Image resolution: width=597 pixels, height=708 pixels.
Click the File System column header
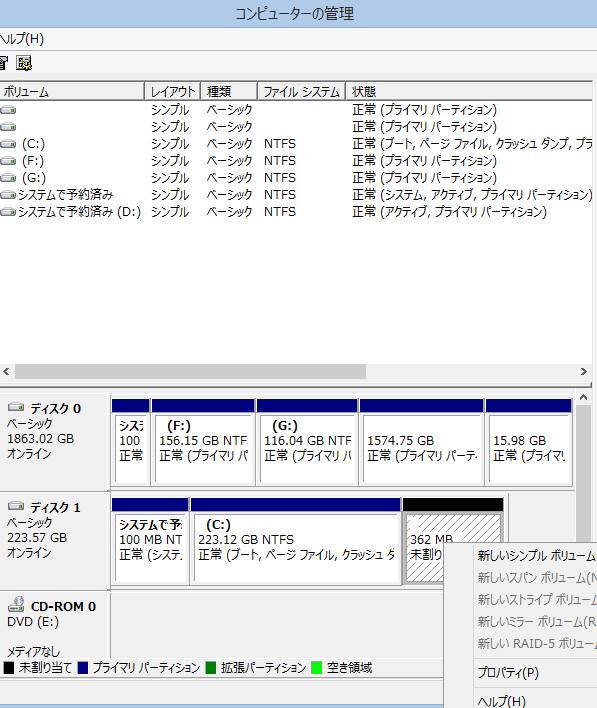coord(301,92)
